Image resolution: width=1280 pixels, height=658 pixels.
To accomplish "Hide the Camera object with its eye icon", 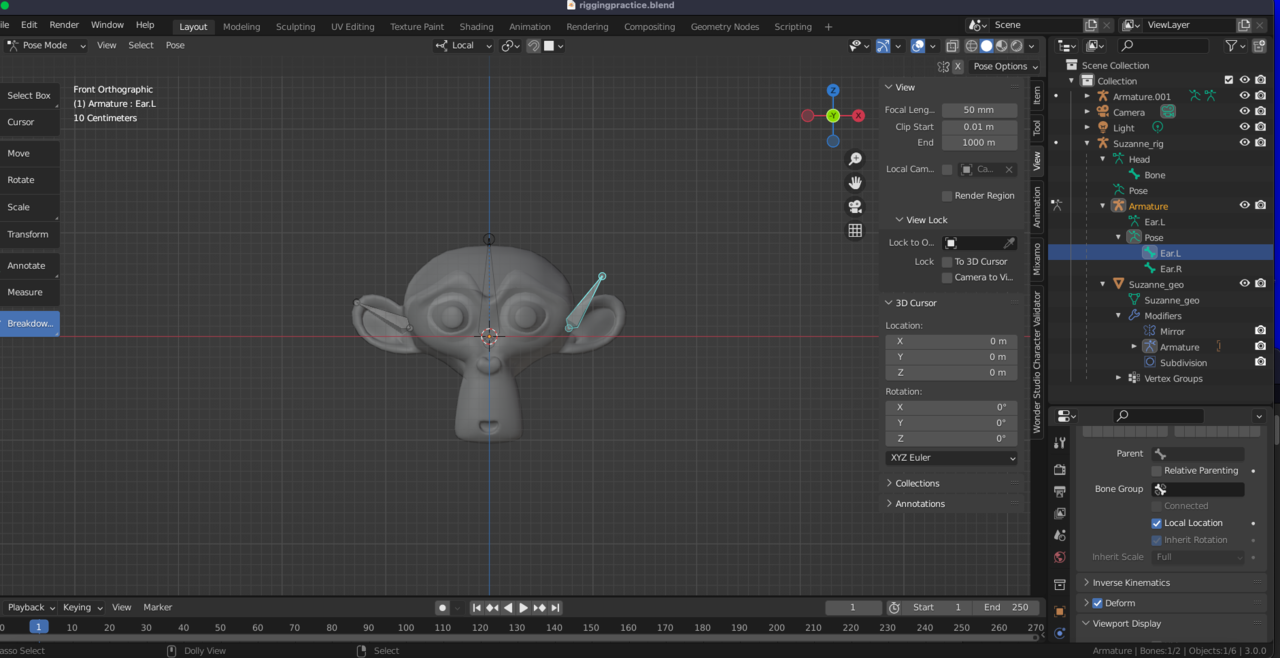I will tap(1245, 112).
